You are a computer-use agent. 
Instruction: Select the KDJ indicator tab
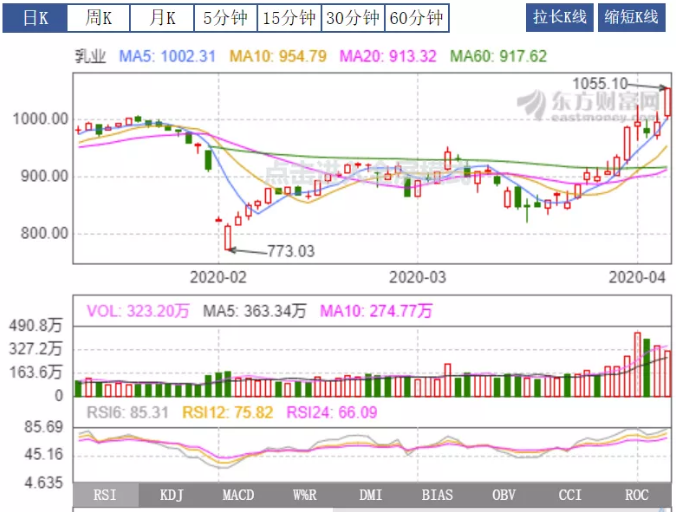(x=172, y=495)
